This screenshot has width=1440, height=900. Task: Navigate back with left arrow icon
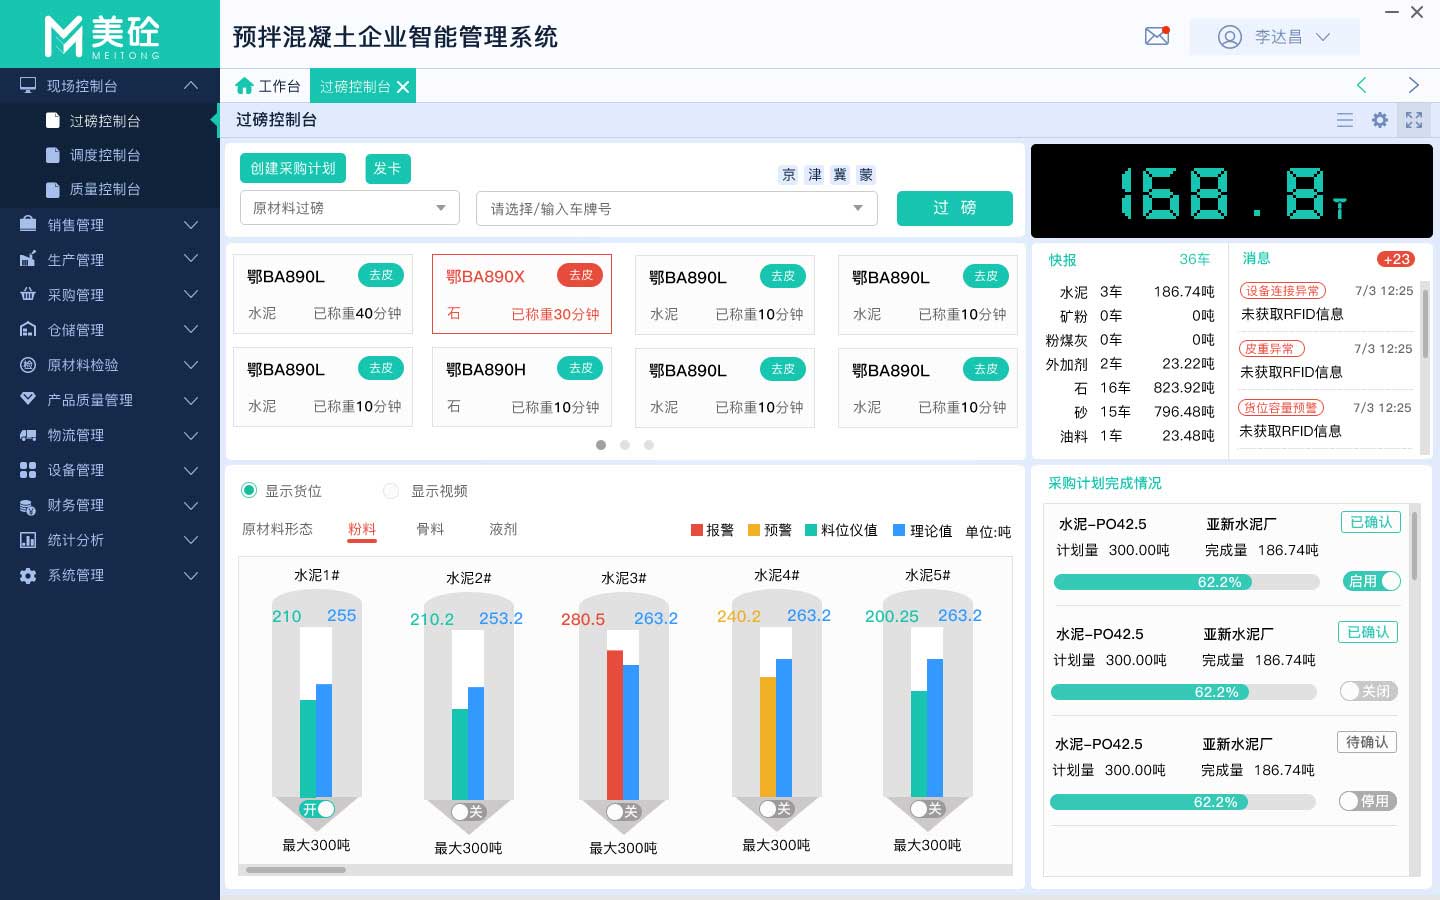[x=1361, y=86]
